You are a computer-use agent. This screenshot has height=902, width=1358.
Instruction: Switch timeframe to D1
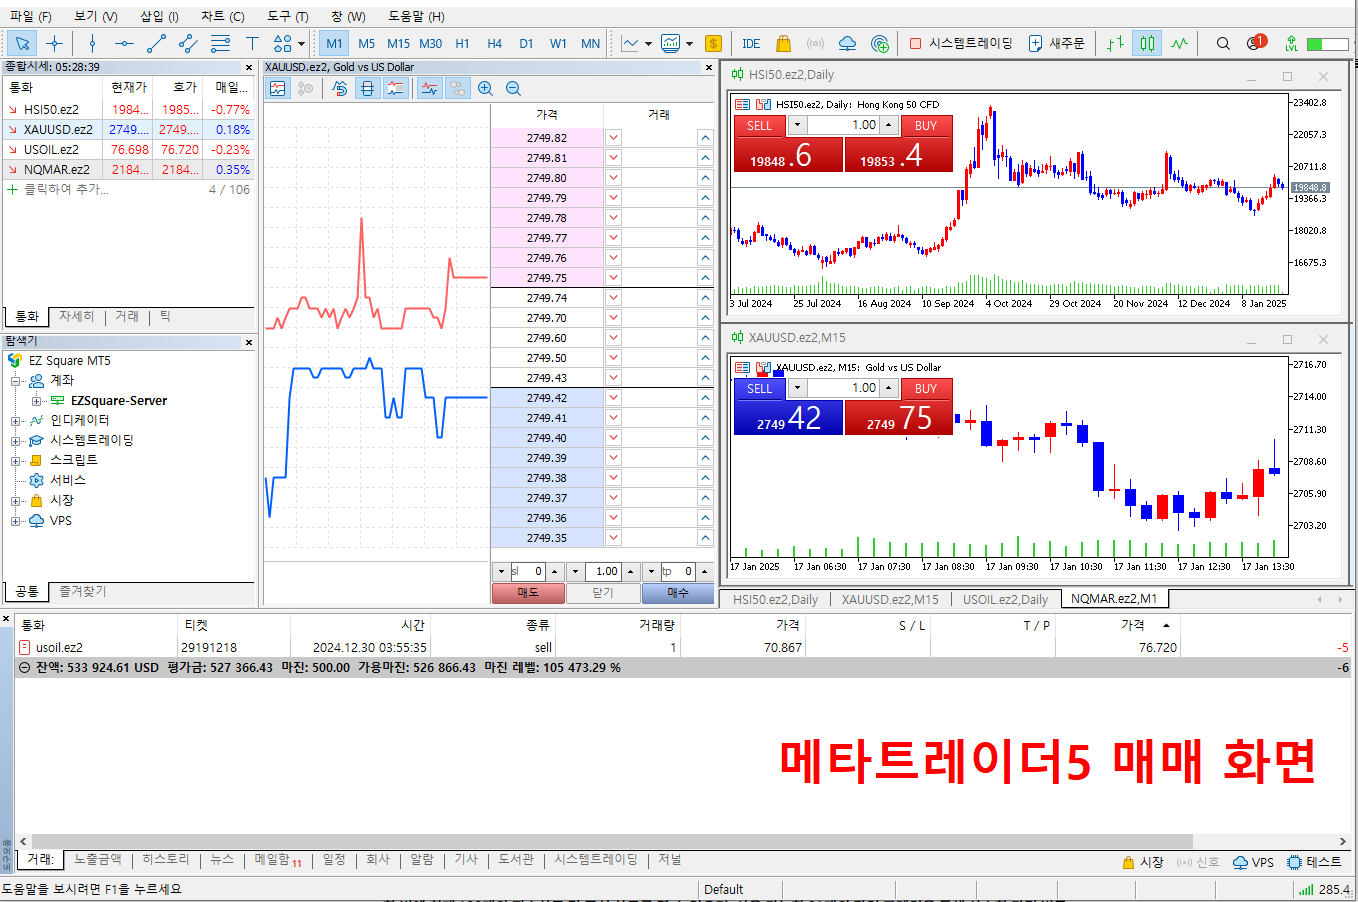pos(526,43)
